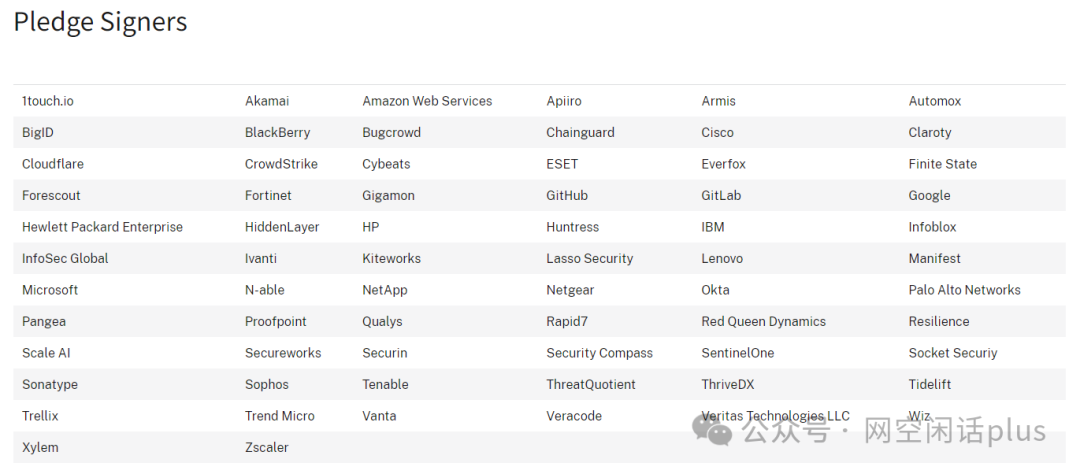
Task: Open the Hewlett Packard Enterprise entry
Action: pos(103,227)
